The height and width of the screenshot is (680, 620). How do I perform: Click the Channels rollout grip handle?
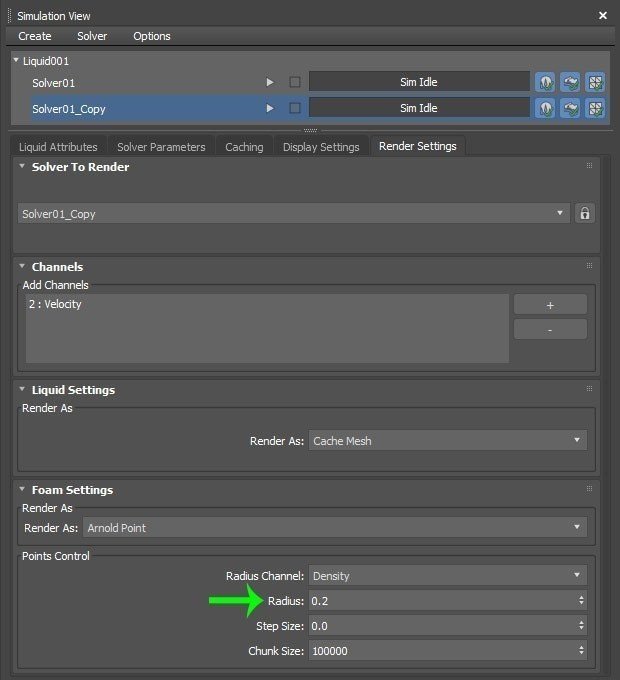(x=589, y=265)
